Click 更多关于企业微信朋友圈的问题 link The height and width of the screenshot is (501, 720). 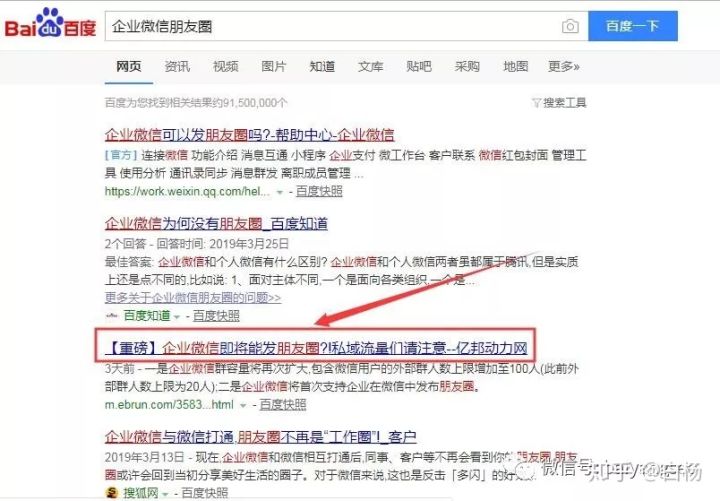point(193,298)
